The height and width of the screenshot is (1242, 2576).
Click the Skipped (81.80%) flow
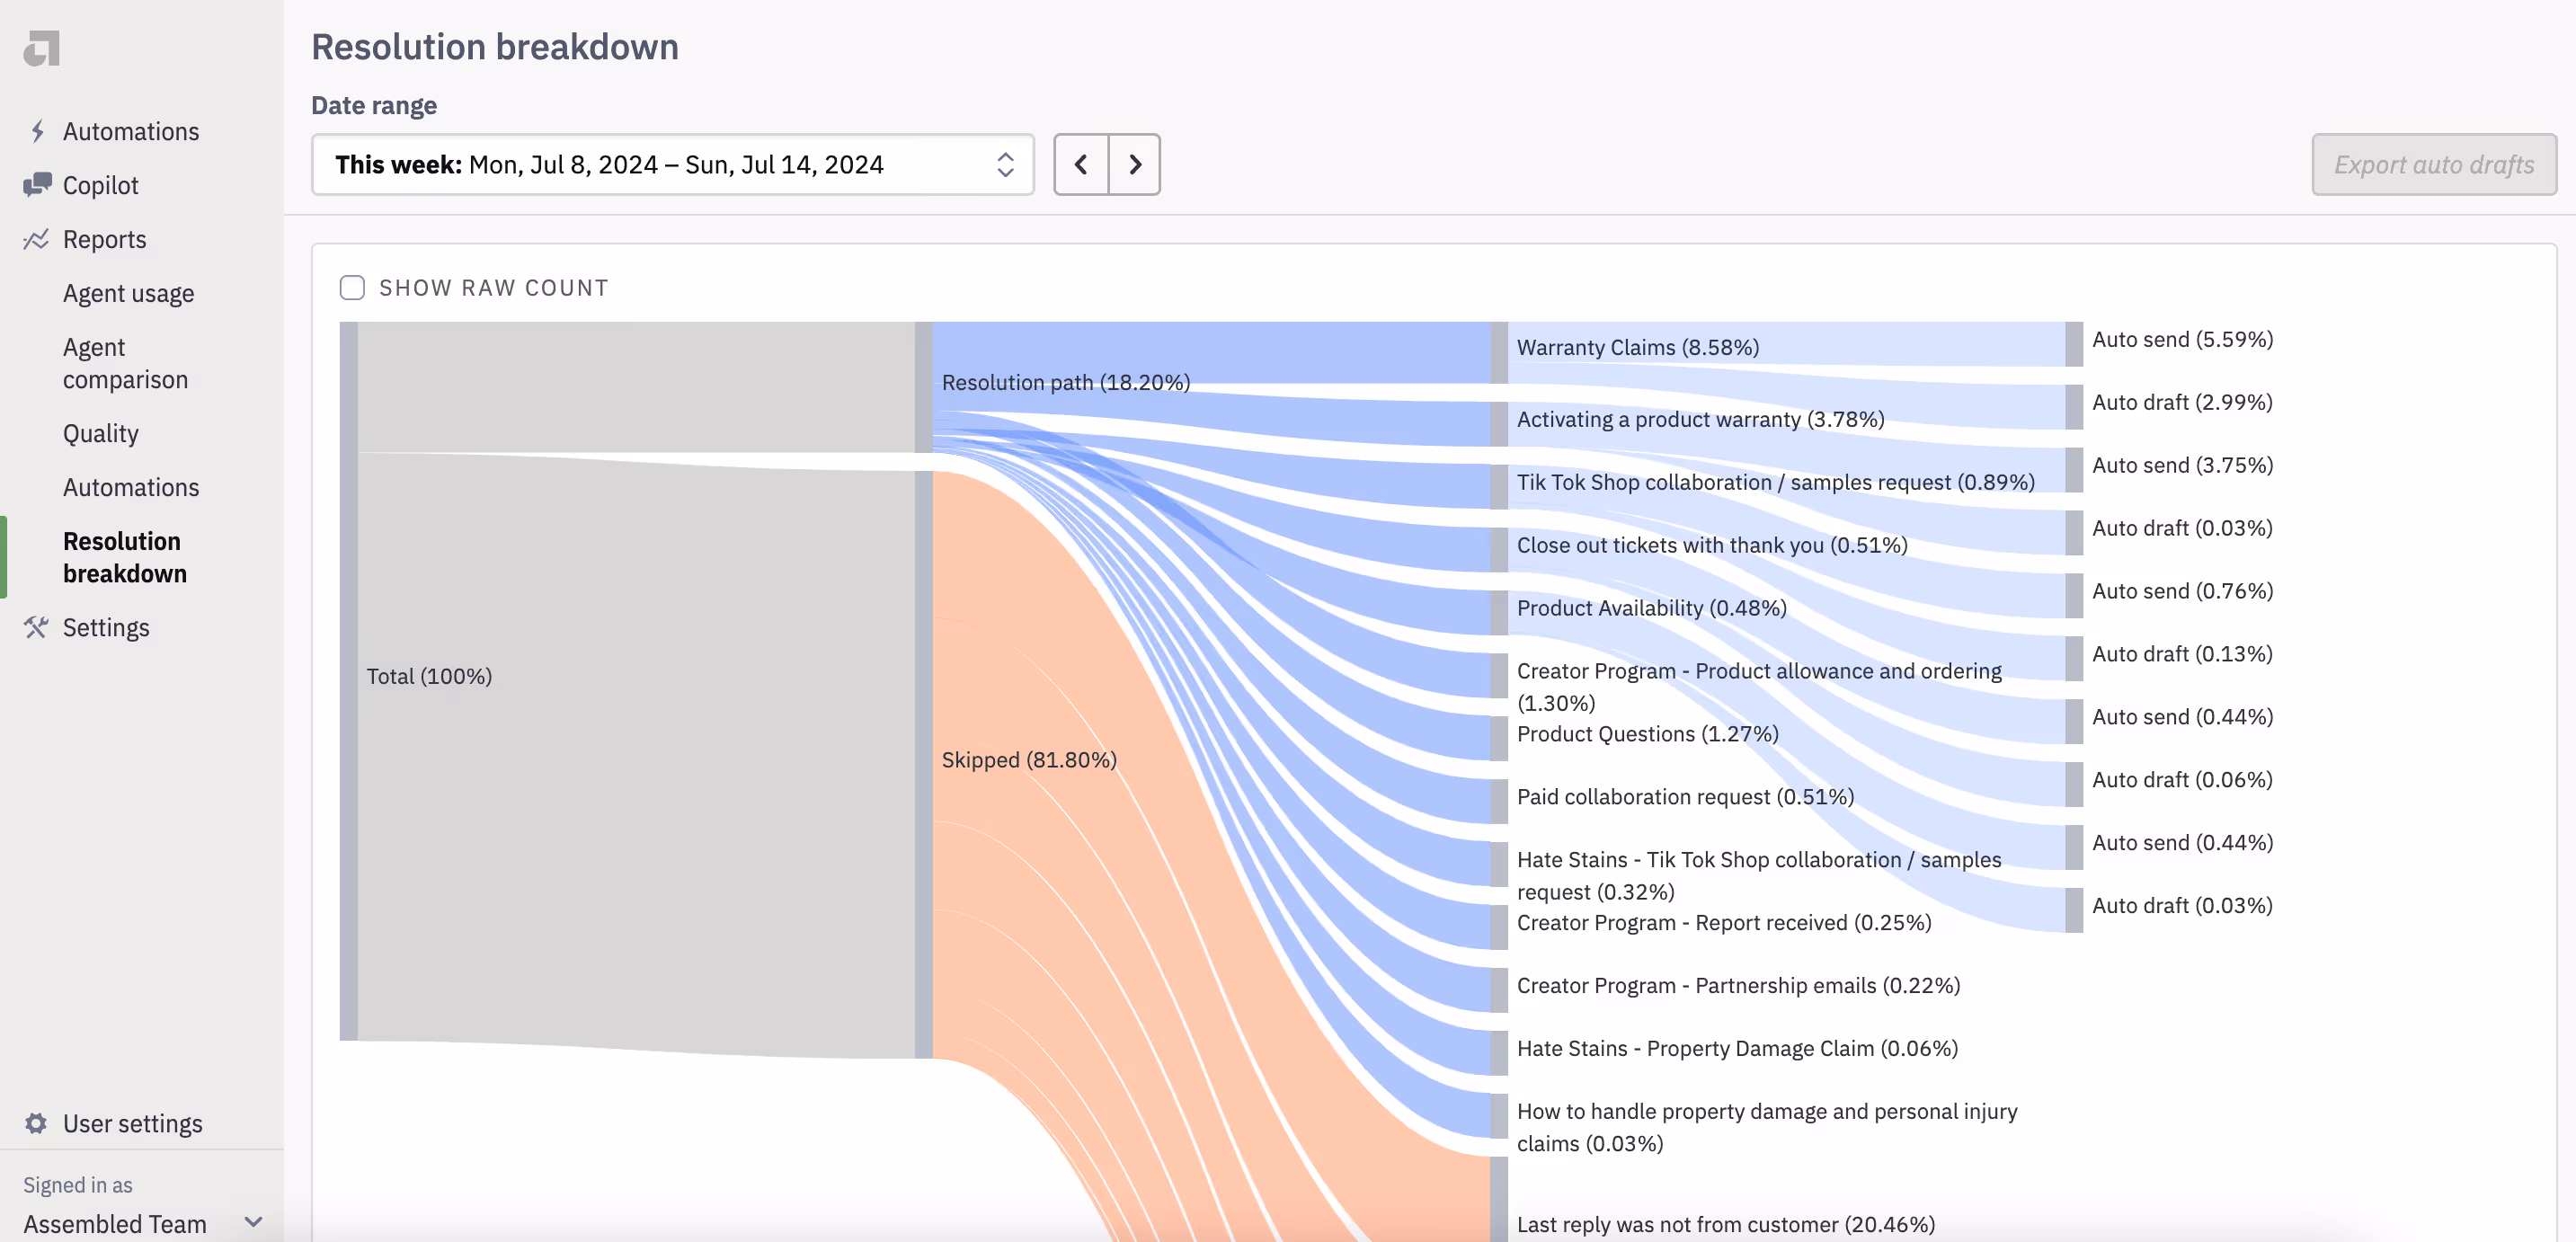(x=1029, y=759)
